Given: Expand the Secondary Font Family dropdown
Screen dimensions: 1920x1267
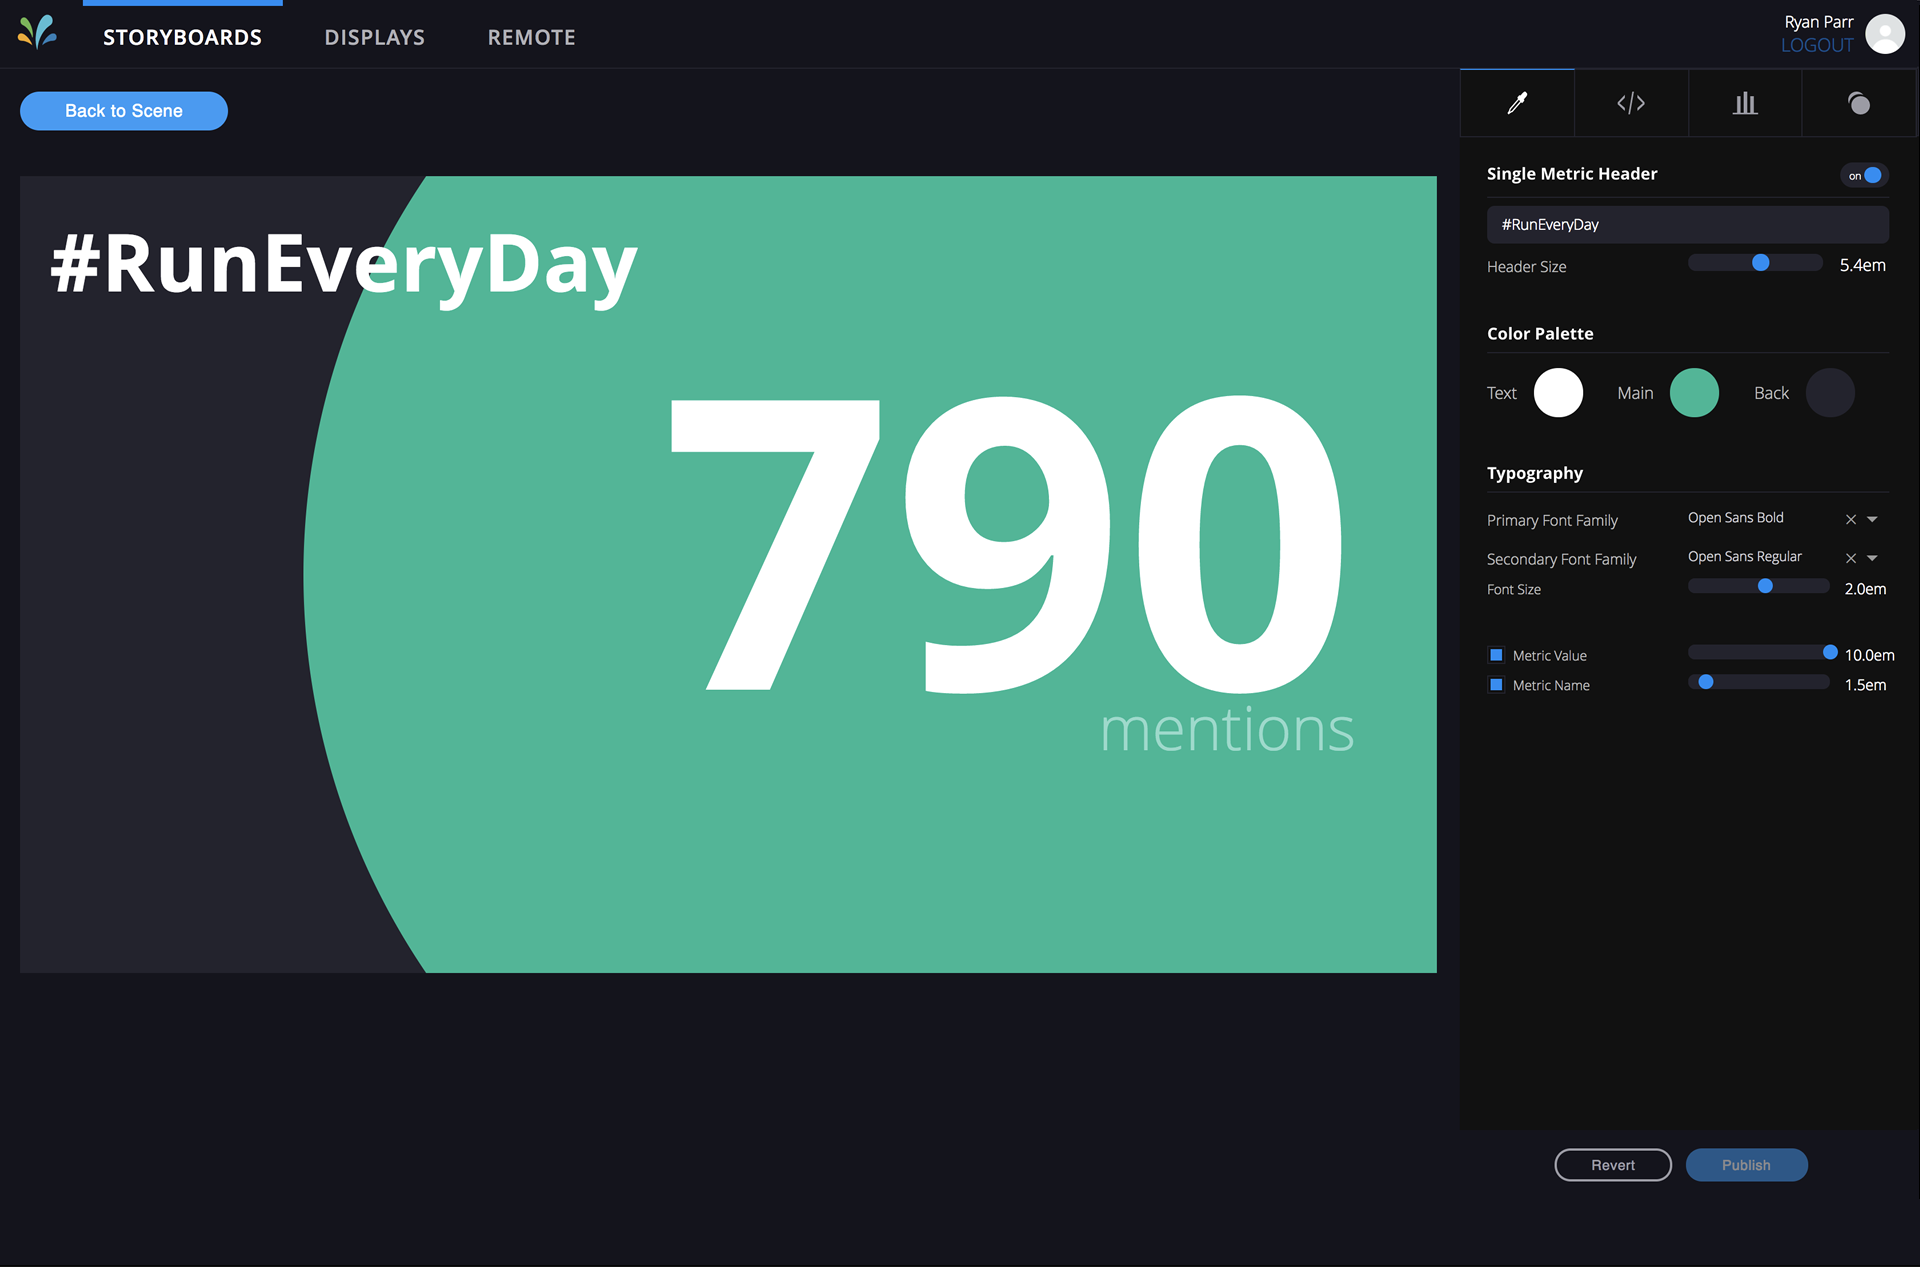Looking at the screenshot, I should [1873, 558].
